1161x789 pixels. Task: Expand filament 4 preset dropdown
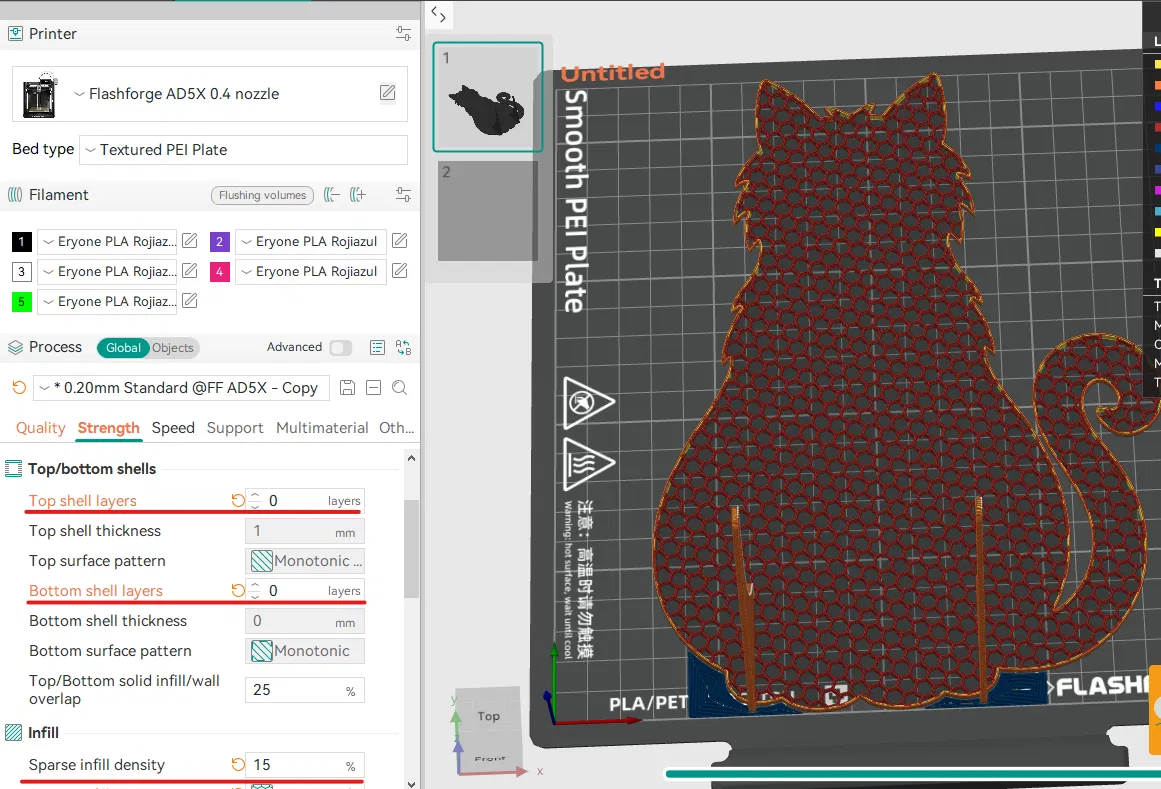point(310,271)
